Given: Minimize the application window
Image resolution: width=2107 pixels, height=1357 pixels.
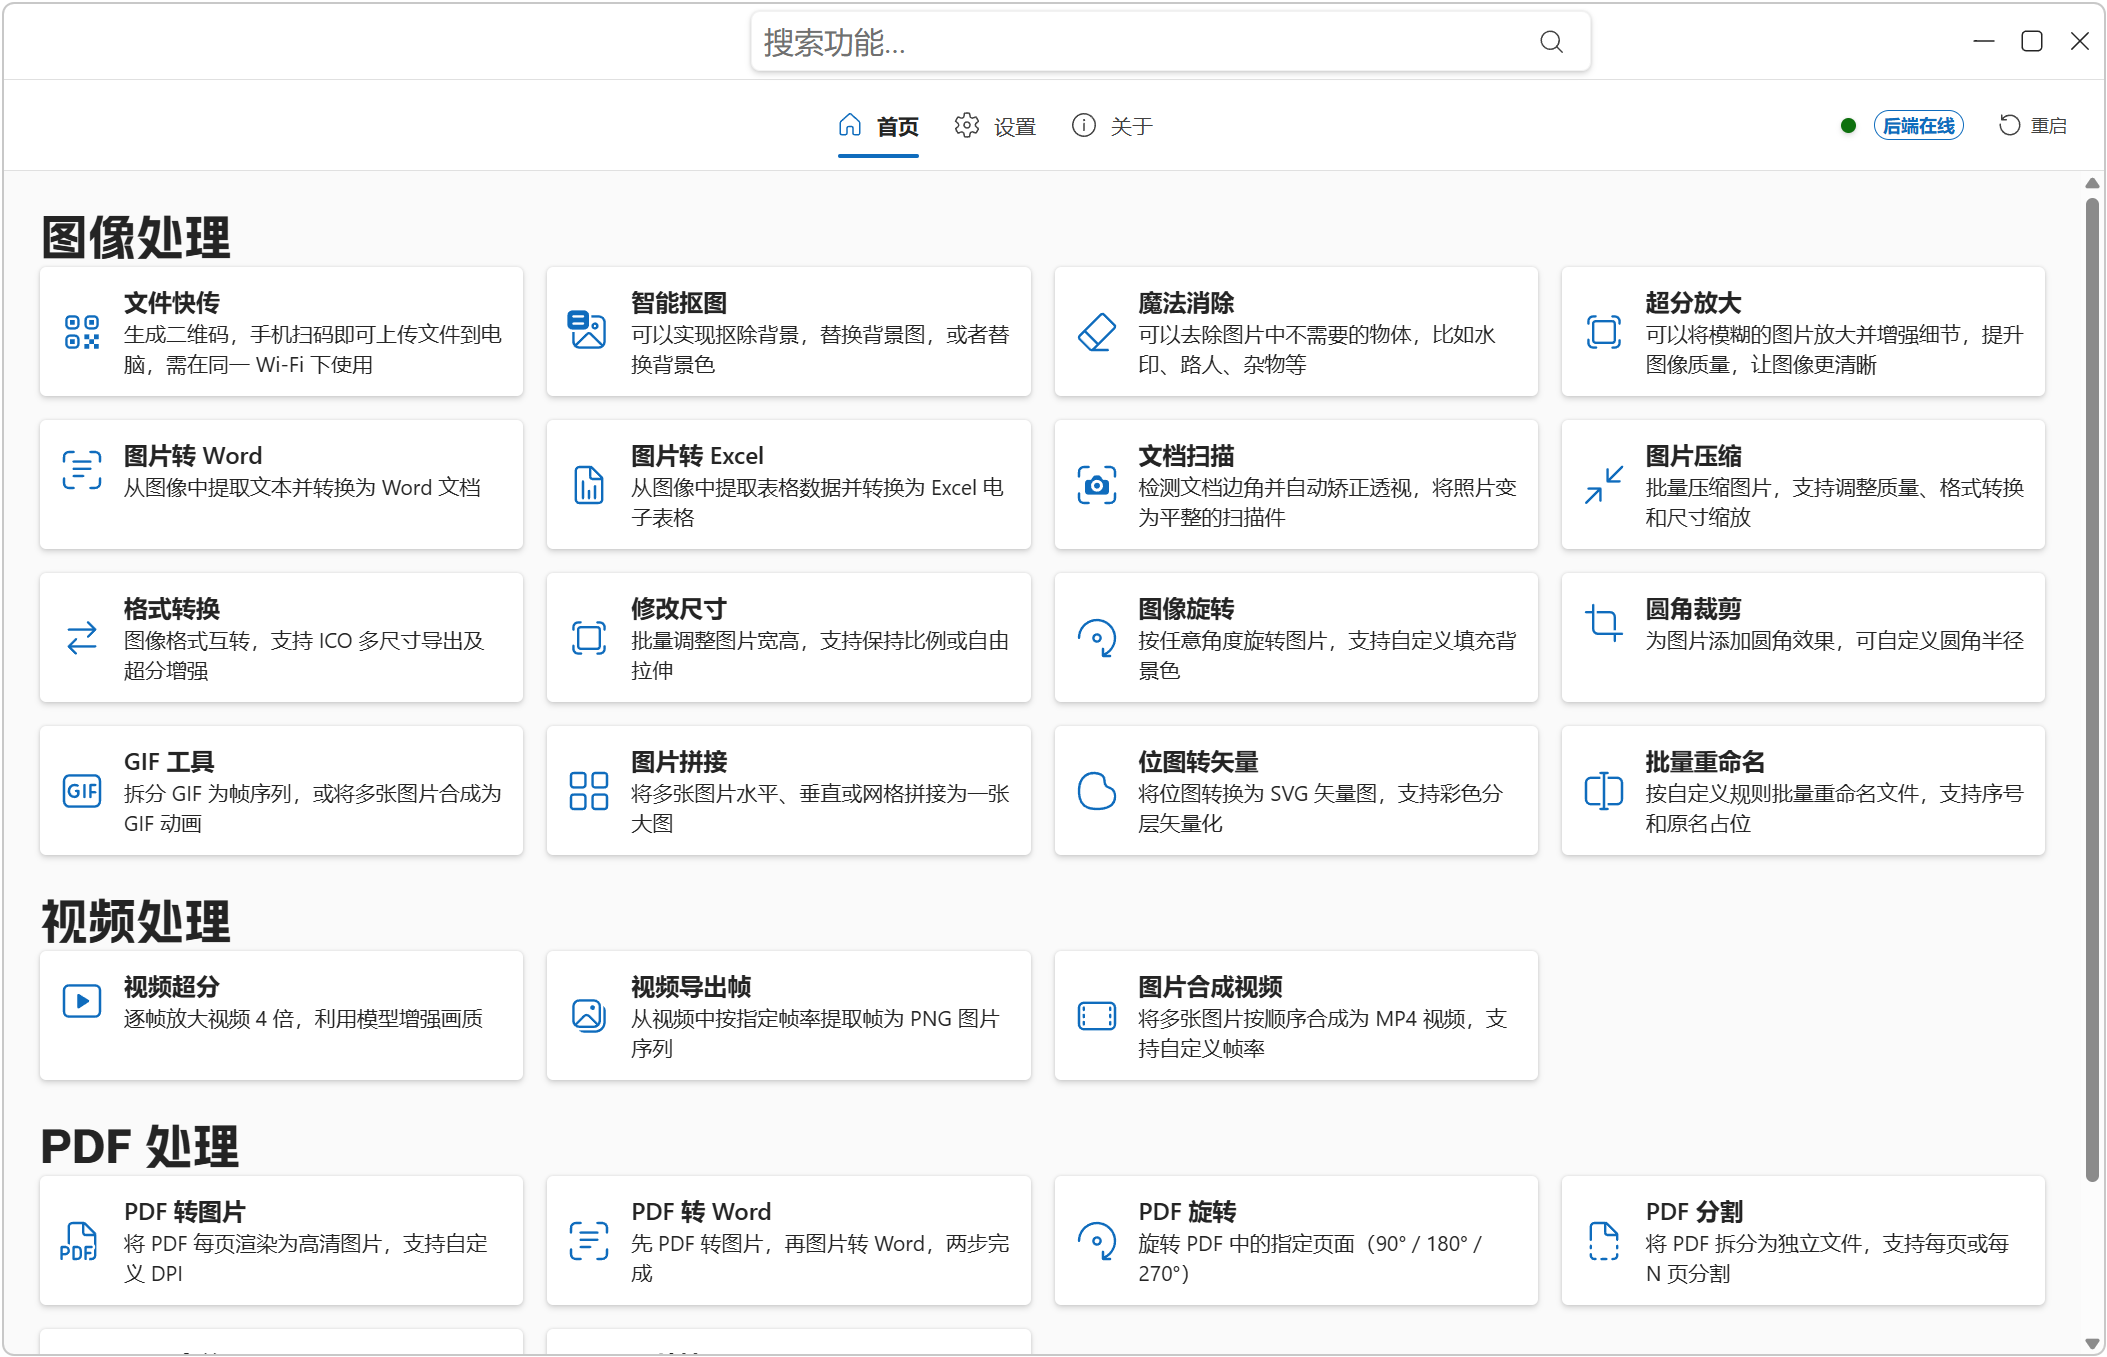Looking at the screenshot, I should 1984,41.
